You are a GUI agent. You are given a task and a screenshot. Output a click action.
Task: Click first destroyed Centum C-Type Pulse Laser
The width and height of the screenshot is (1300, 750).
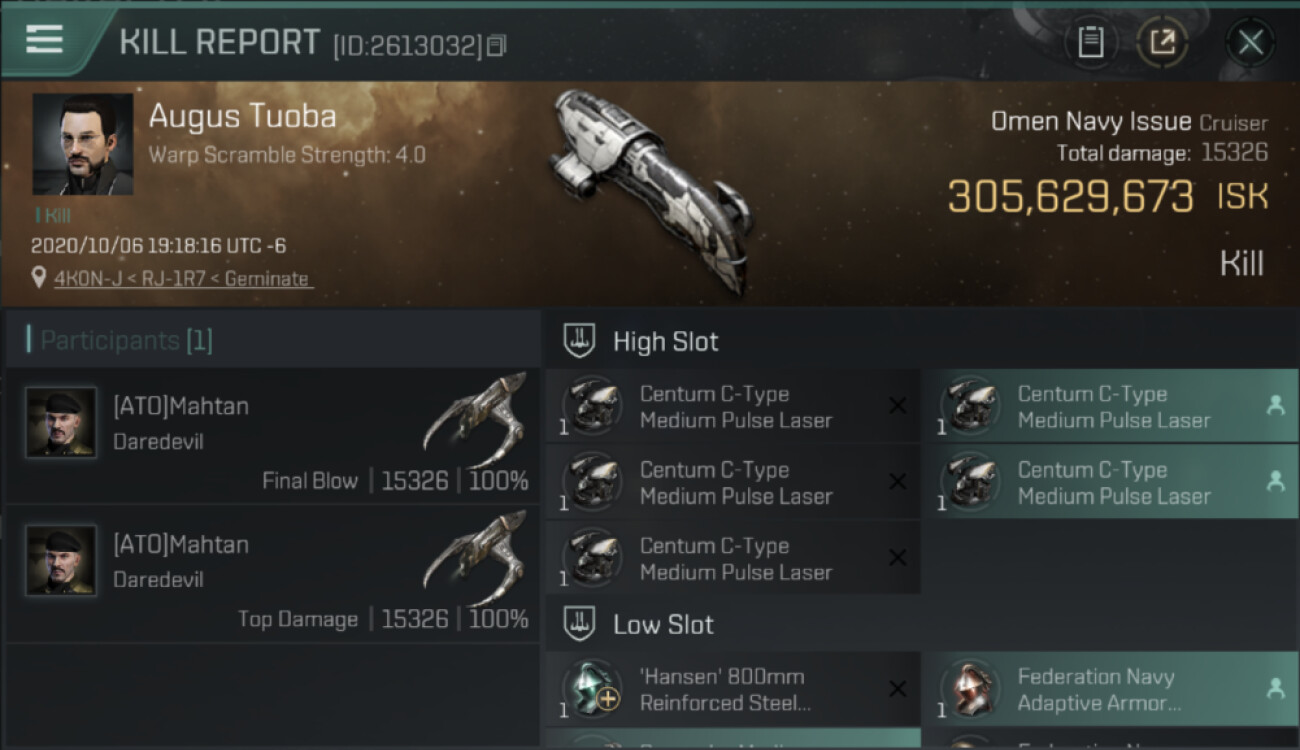click(x=732, y=407)
